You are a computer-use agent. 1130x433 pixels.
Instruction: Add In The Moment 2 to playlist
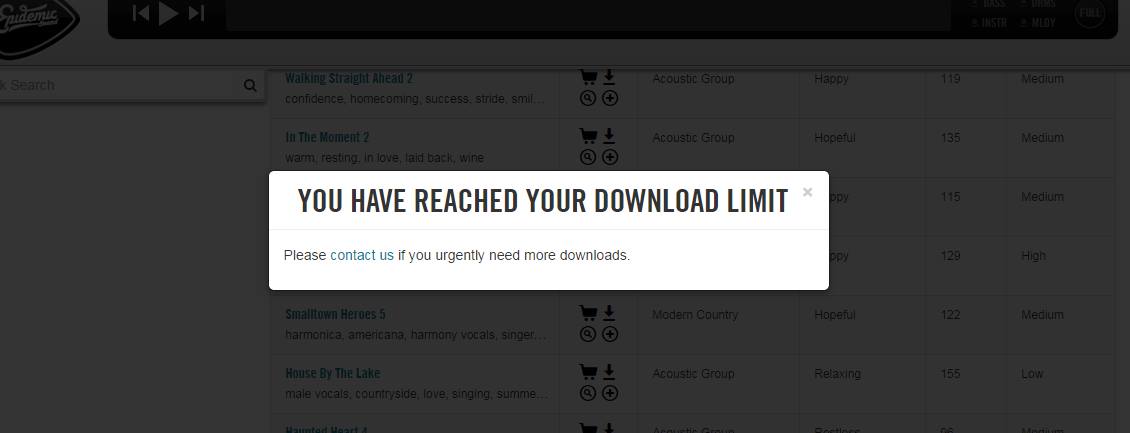point(610,157)
